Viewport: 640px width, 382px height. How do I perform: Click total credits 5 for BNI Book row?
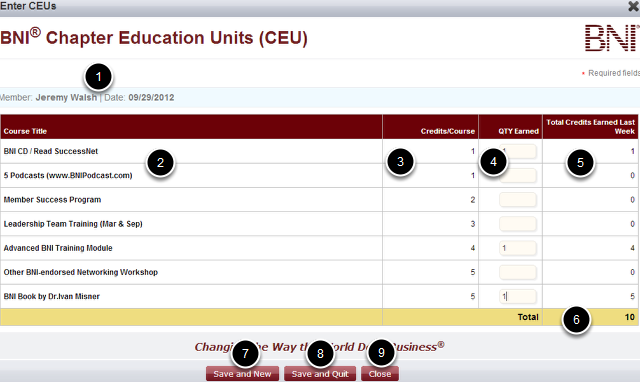pyautogui.click(x=632, y=296)
